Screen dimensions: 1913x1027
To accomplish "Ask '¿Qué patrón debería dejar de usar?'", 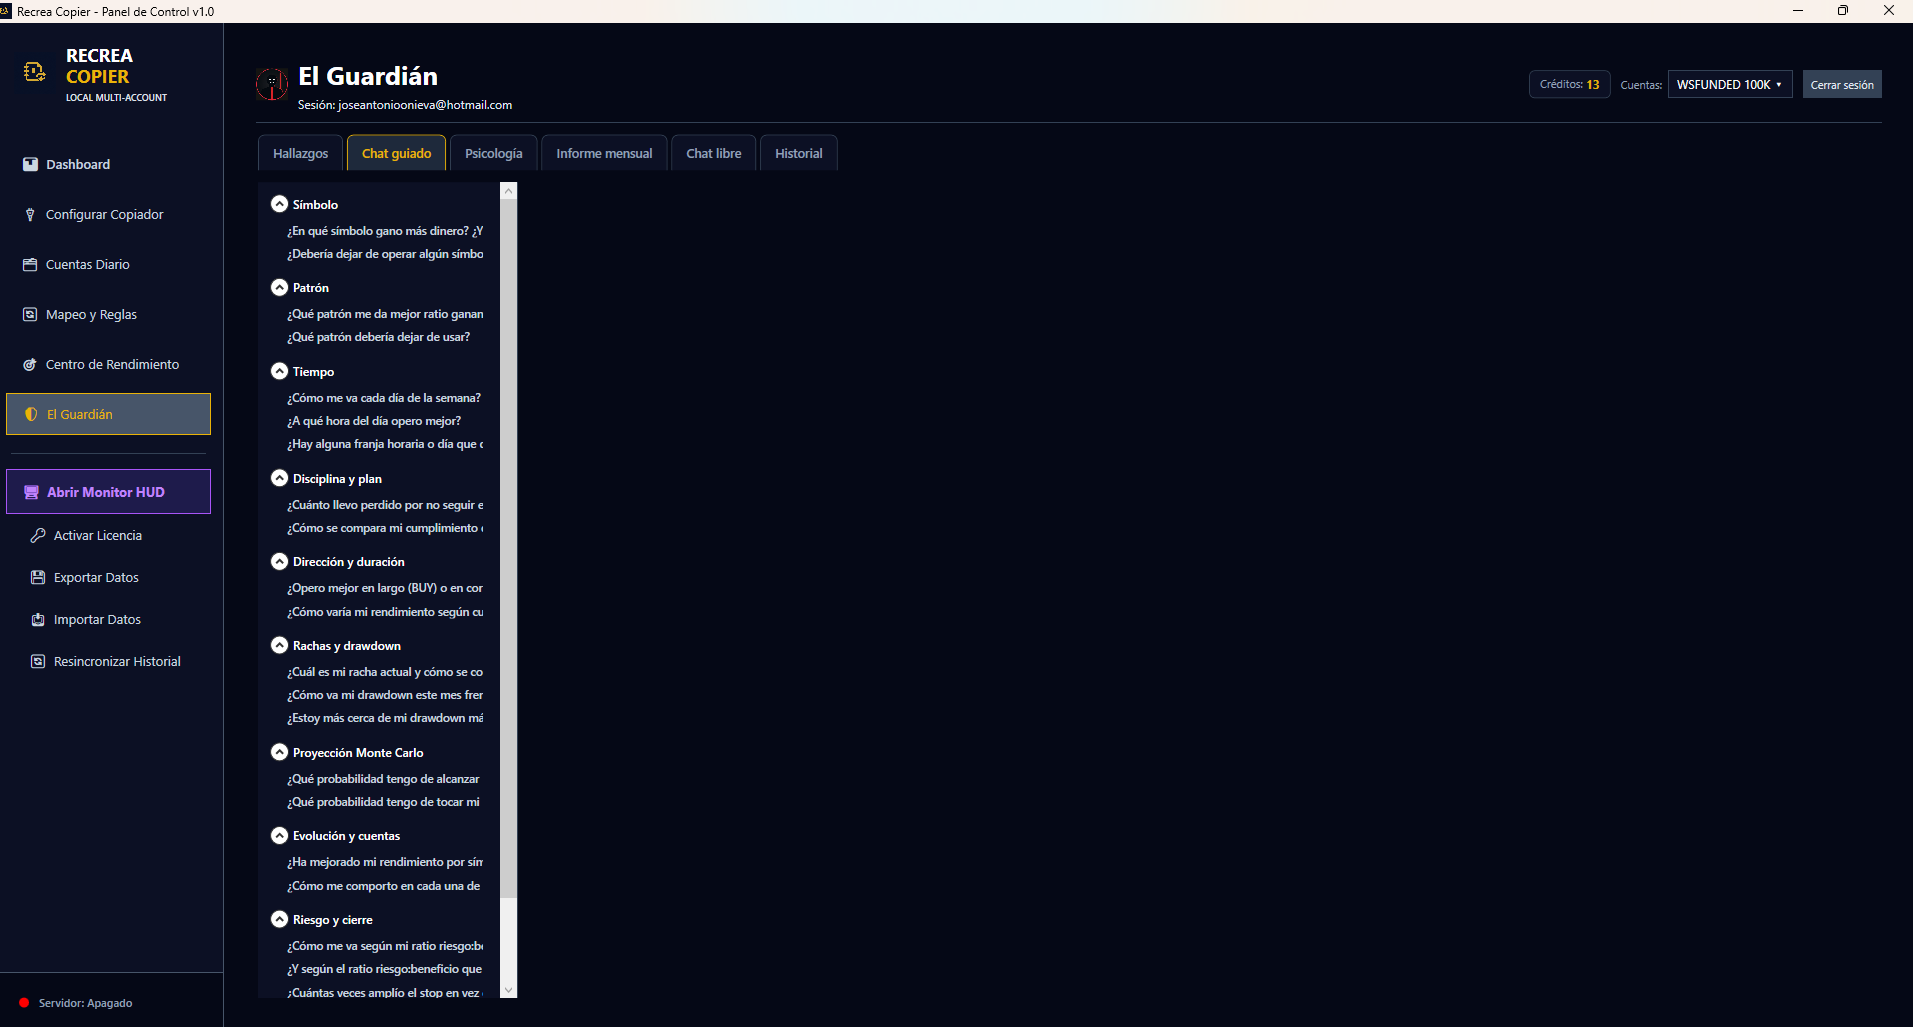I will coord(378,337).
